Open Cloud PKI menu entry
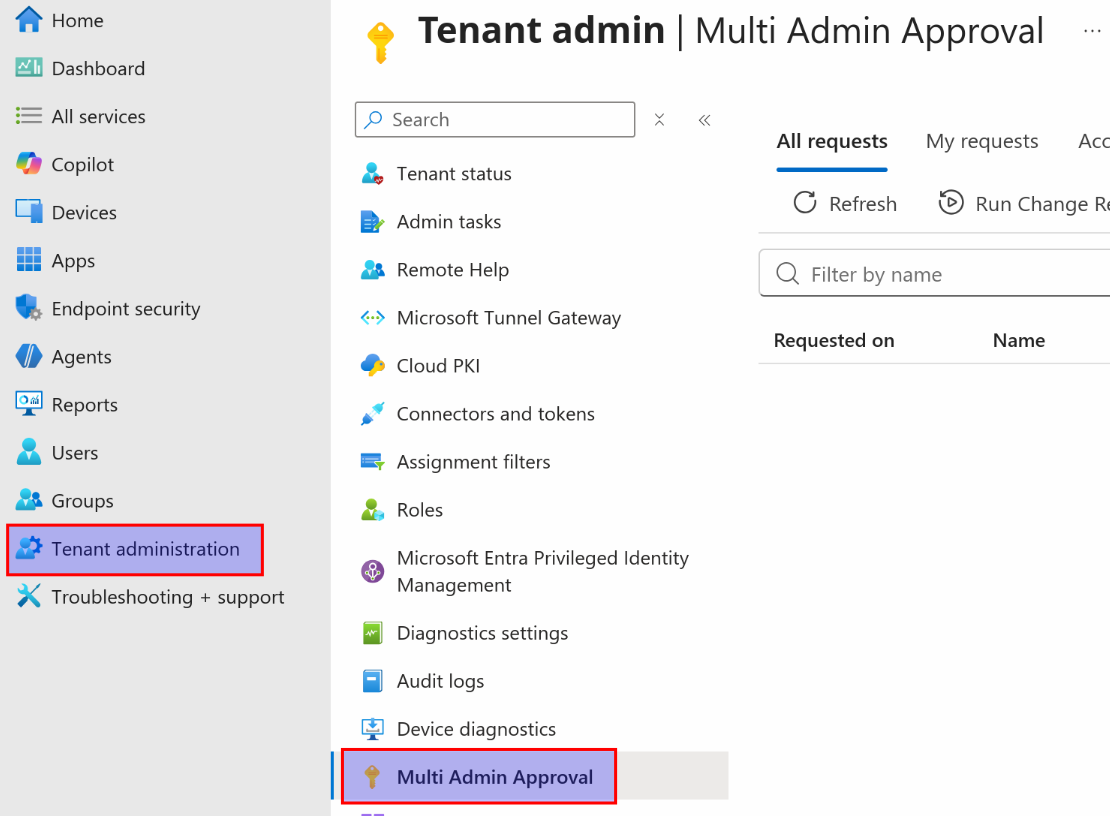1110x816 pixels. click(438, 366)
